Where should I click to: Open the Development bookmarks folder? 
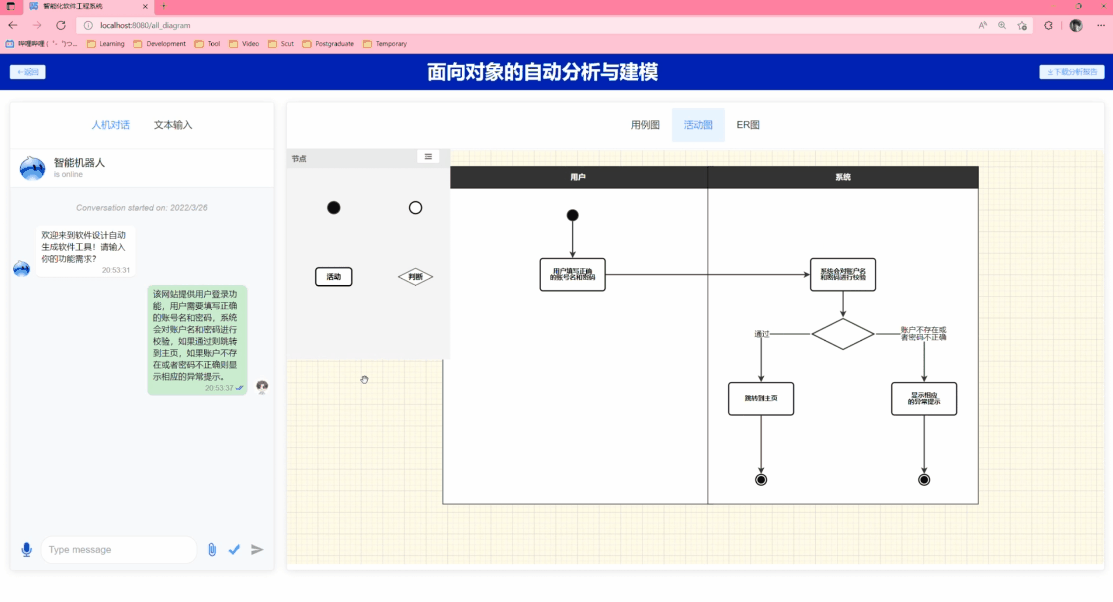coord(160,44)
